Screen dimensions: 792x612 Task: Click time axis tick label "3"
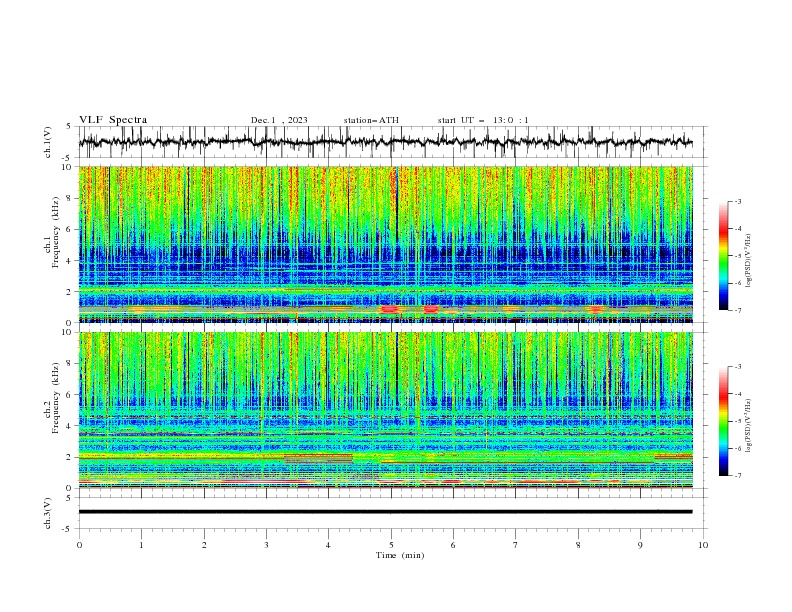tap(266, 545)
